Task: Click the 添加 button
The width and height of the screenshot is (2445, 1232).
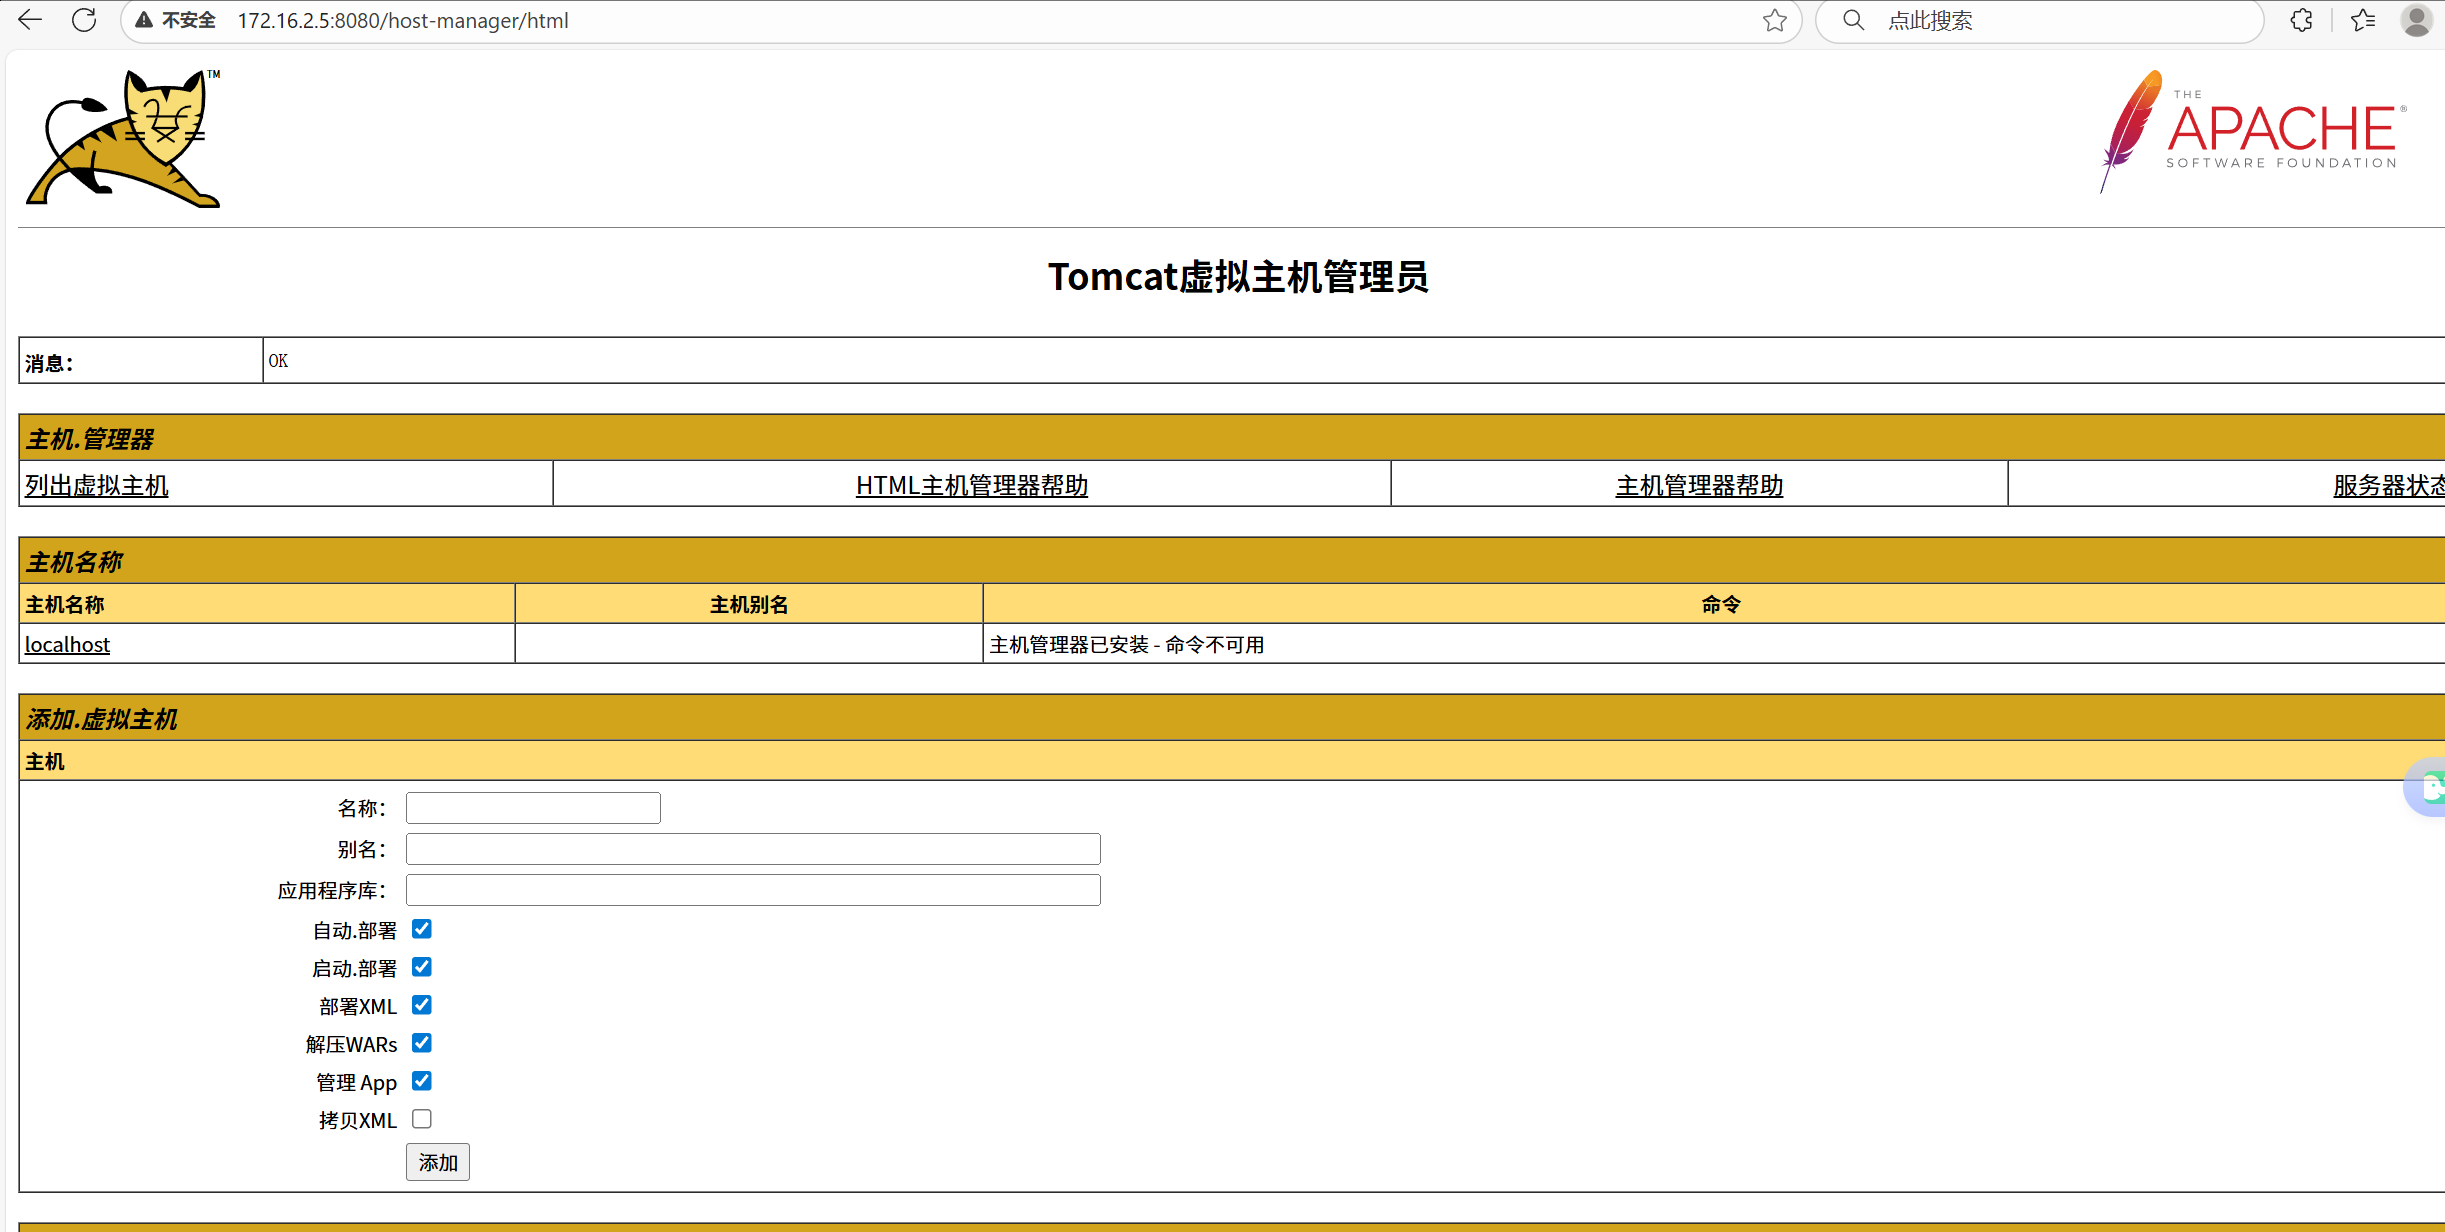Action: point(438,1162)
